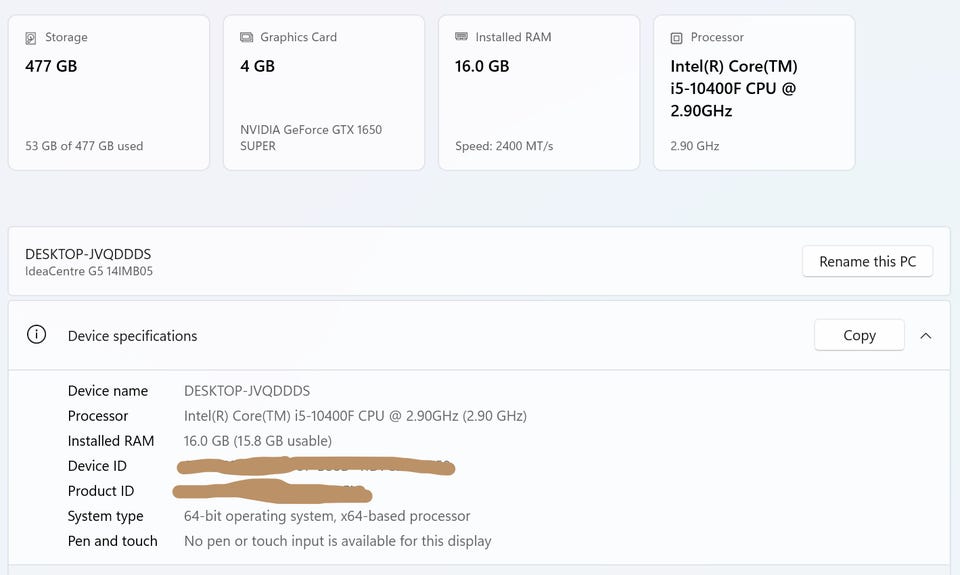Viewport: 960px width, 575px height.
Task: Click the redacted Device ID value
Action: click(x=315, y=466)
